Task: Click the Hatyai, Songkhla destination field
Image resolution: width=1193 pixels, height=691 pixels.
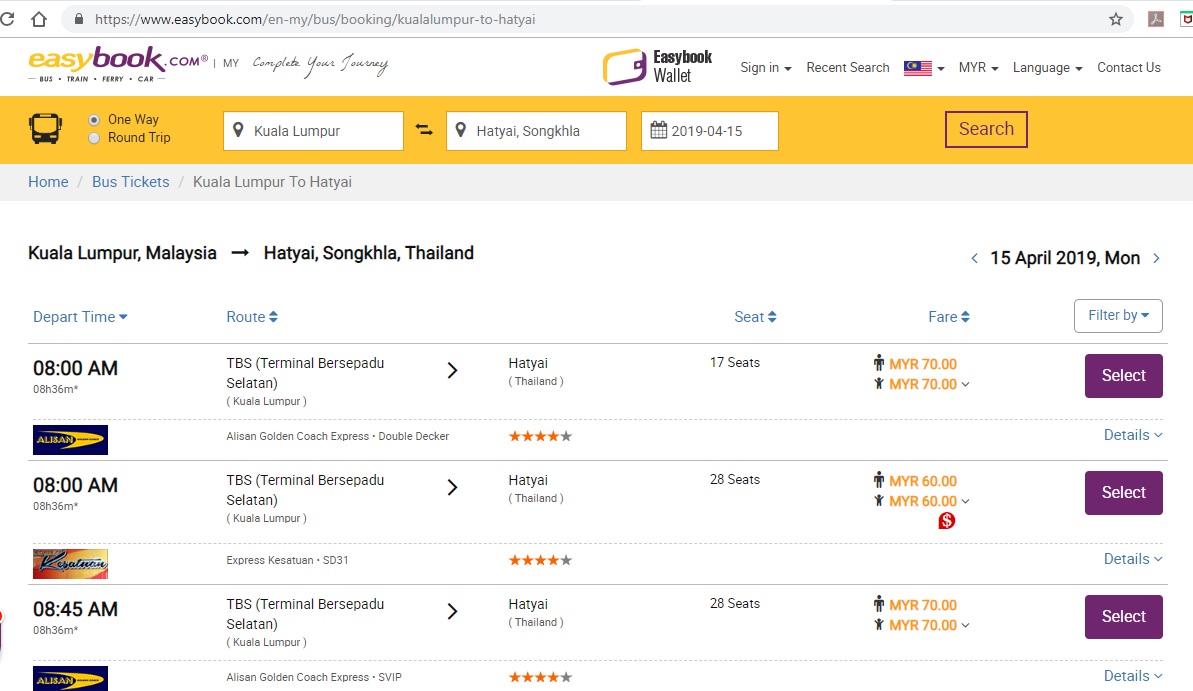Action: click(x=536, y=131)
